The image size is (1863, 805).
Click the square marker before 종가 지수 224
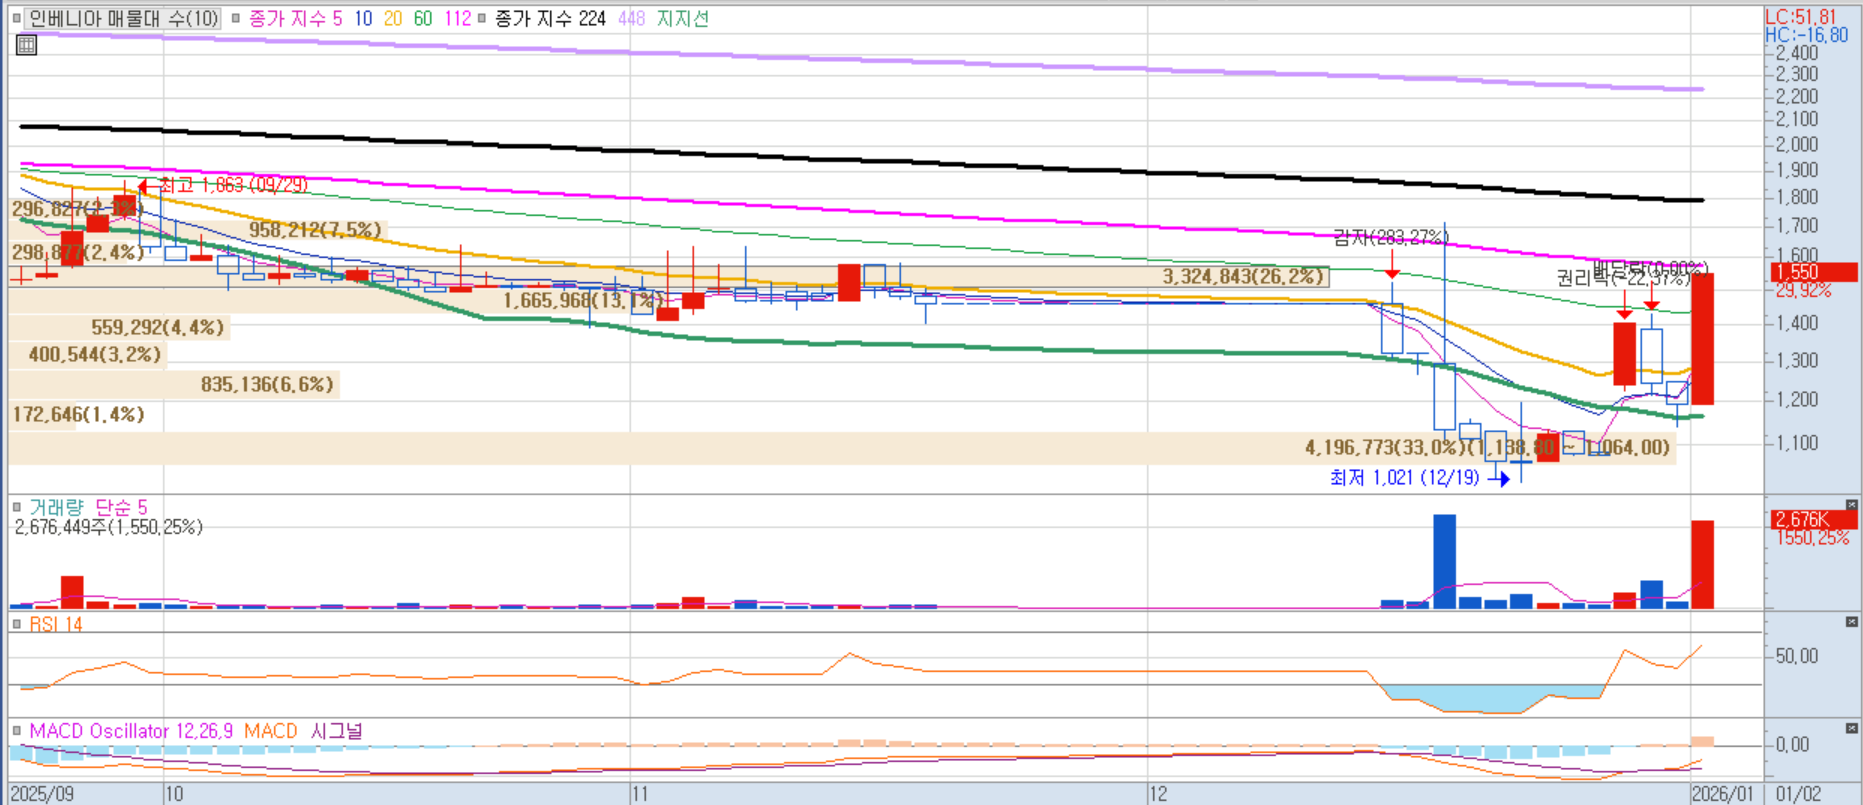483,18
